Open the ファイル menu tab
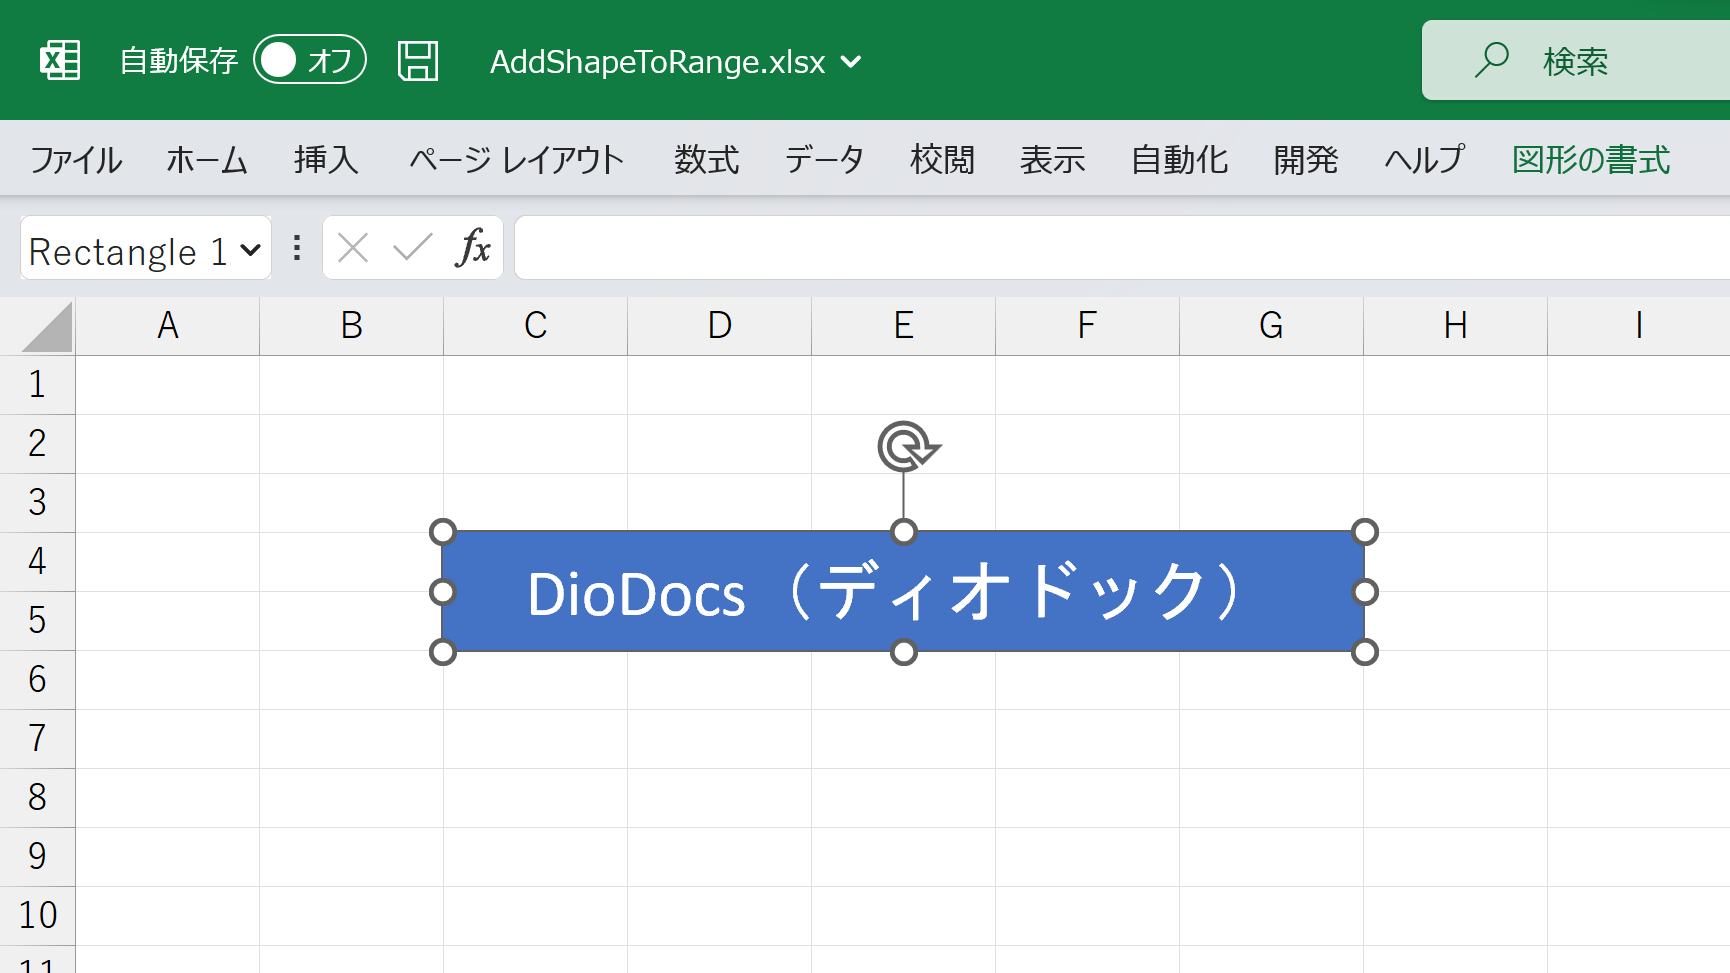 [76, 159]
